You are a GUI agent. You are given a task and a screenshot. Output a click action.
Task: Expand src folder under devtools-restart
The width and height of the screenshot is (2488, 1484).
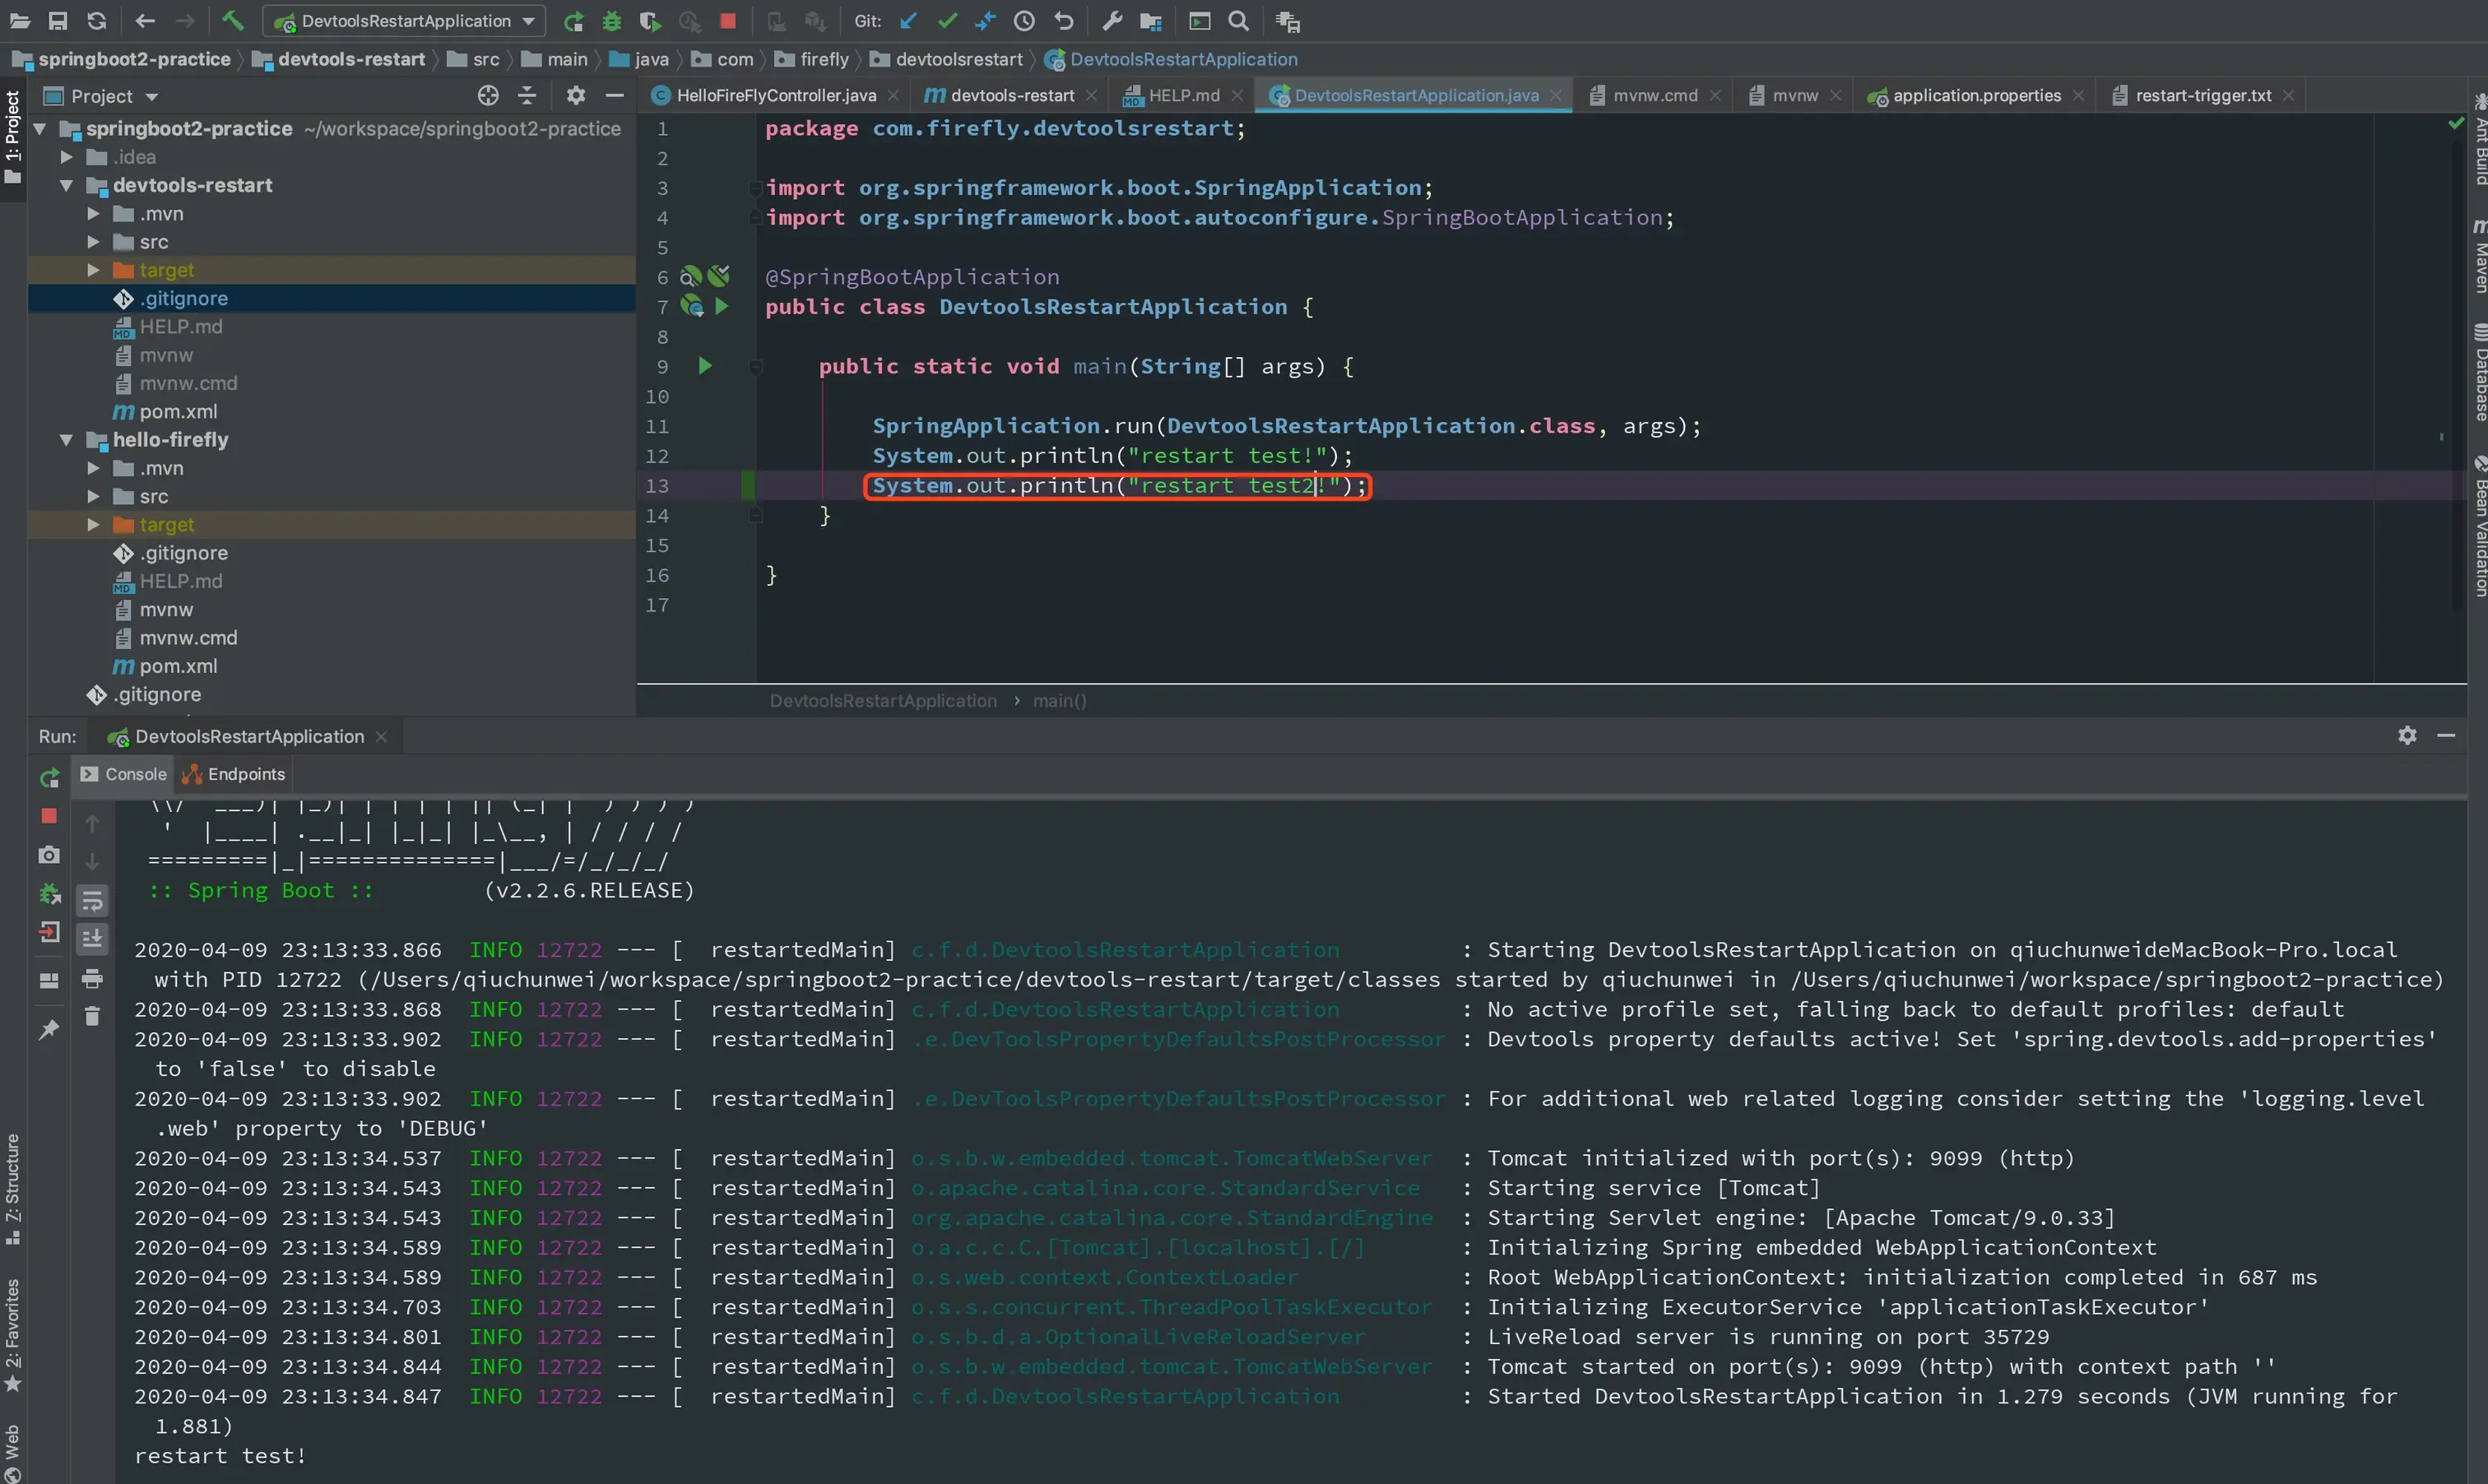tap(93, 242)
